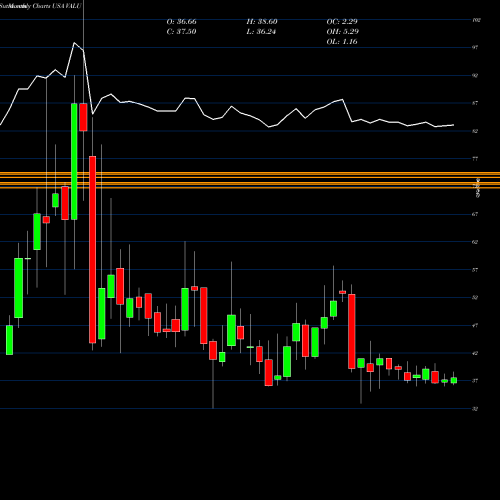
Task: Select the 'OH: 5.29' value
Action: pyautogui.click(x=342, y=32)
